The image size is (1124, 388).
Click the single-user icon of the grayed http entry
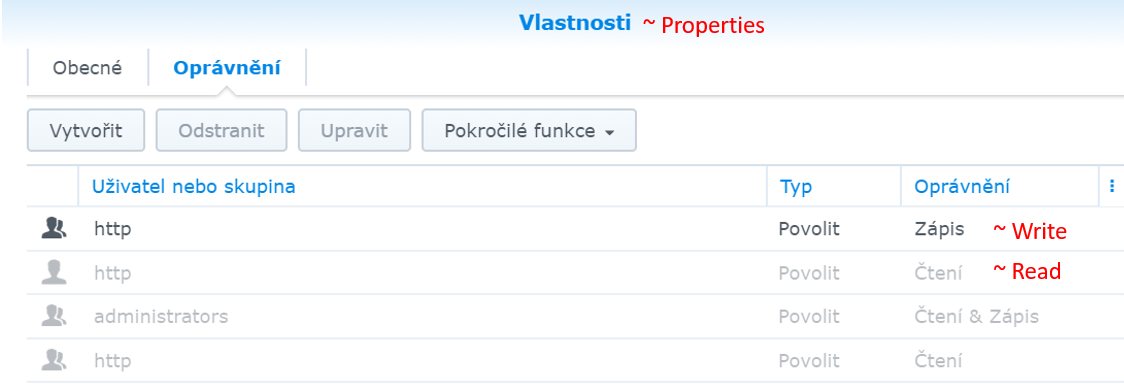(54, 273)
